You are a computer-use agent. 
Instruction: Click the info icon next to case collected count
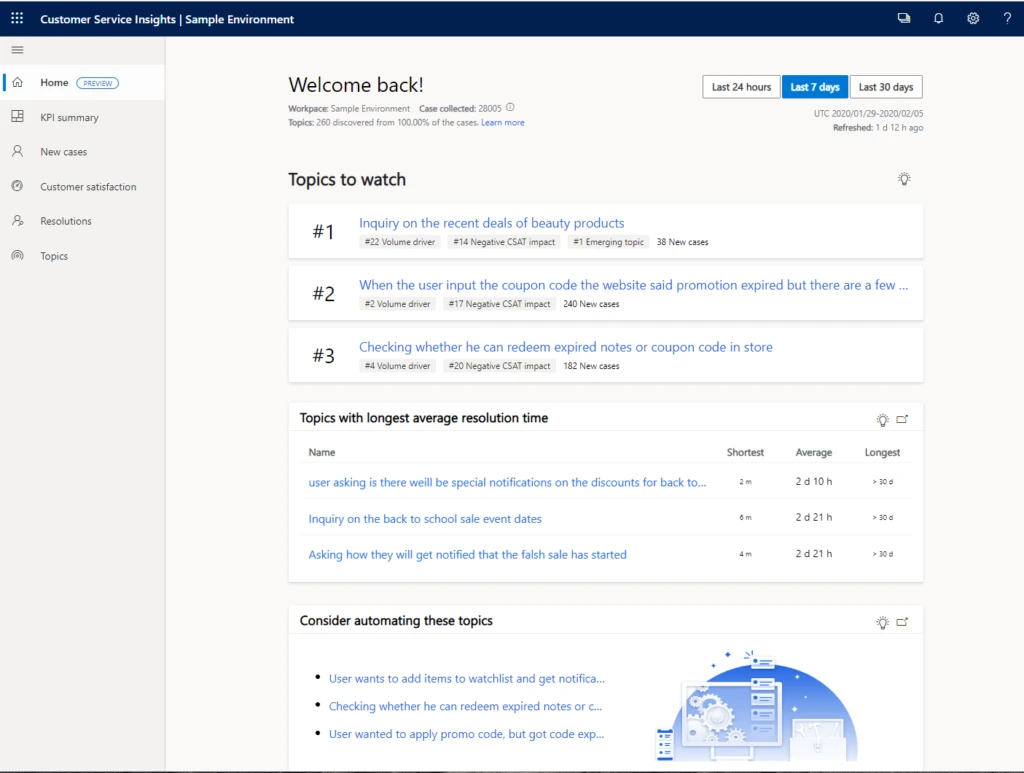click(x=510, y=107)
